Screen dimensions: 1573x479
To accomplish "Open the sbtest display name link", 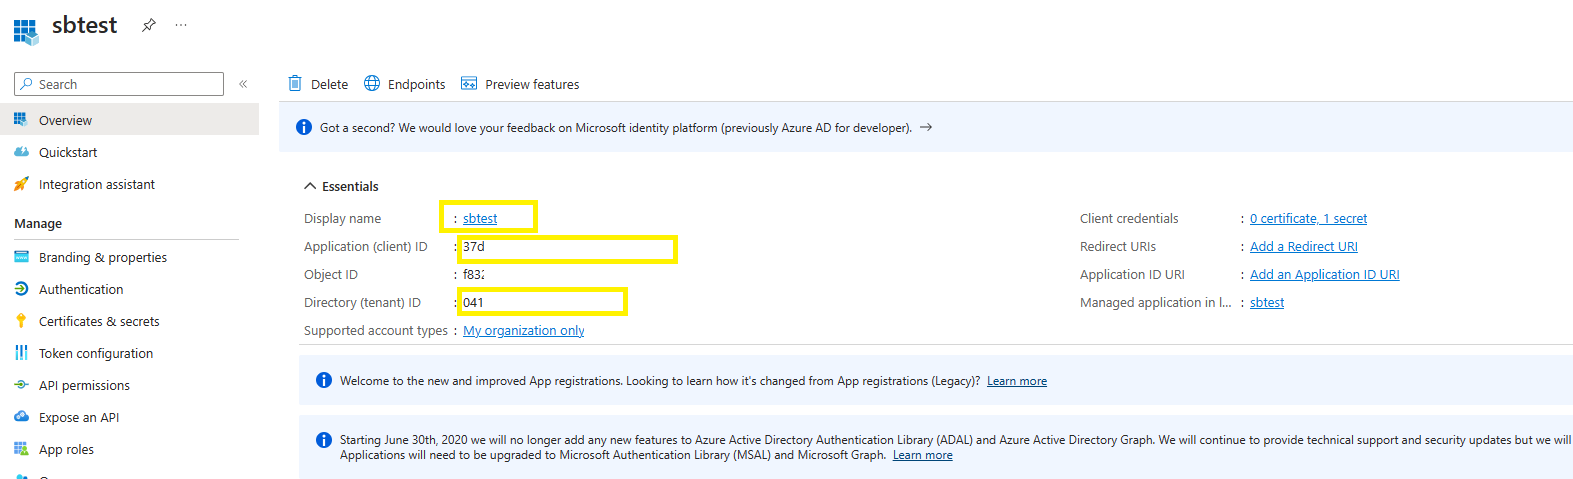I will coord(480,218).
